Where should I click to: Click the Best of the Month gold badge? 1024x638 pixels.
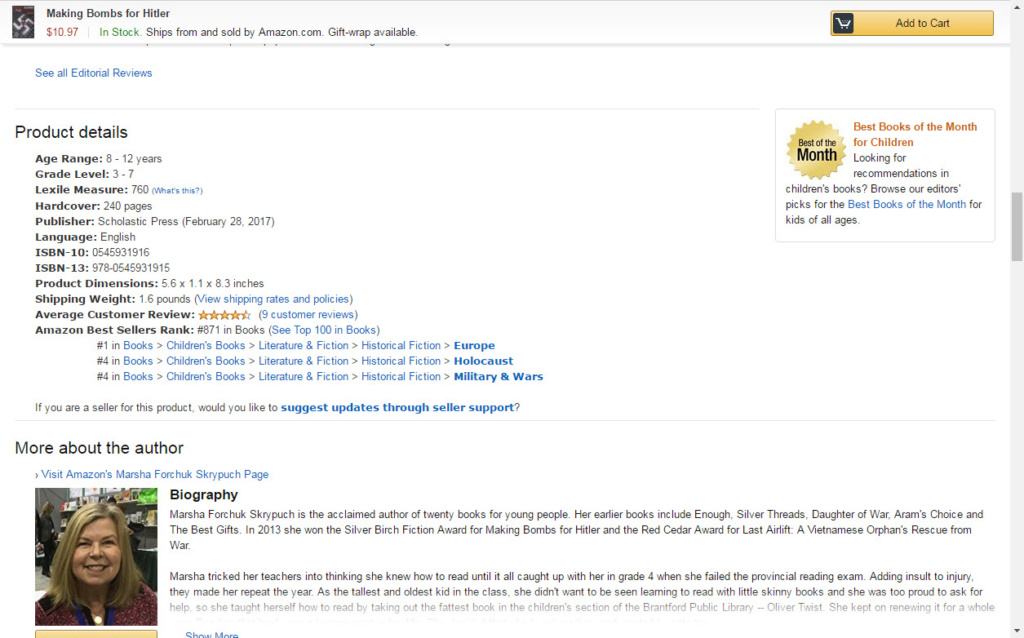pyautogui.click(x=816, y=150)
